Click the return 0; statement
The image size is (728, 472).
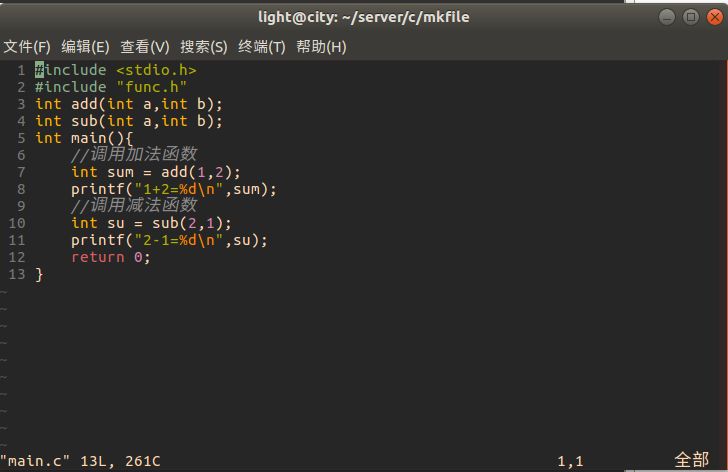tap(110, 257)
